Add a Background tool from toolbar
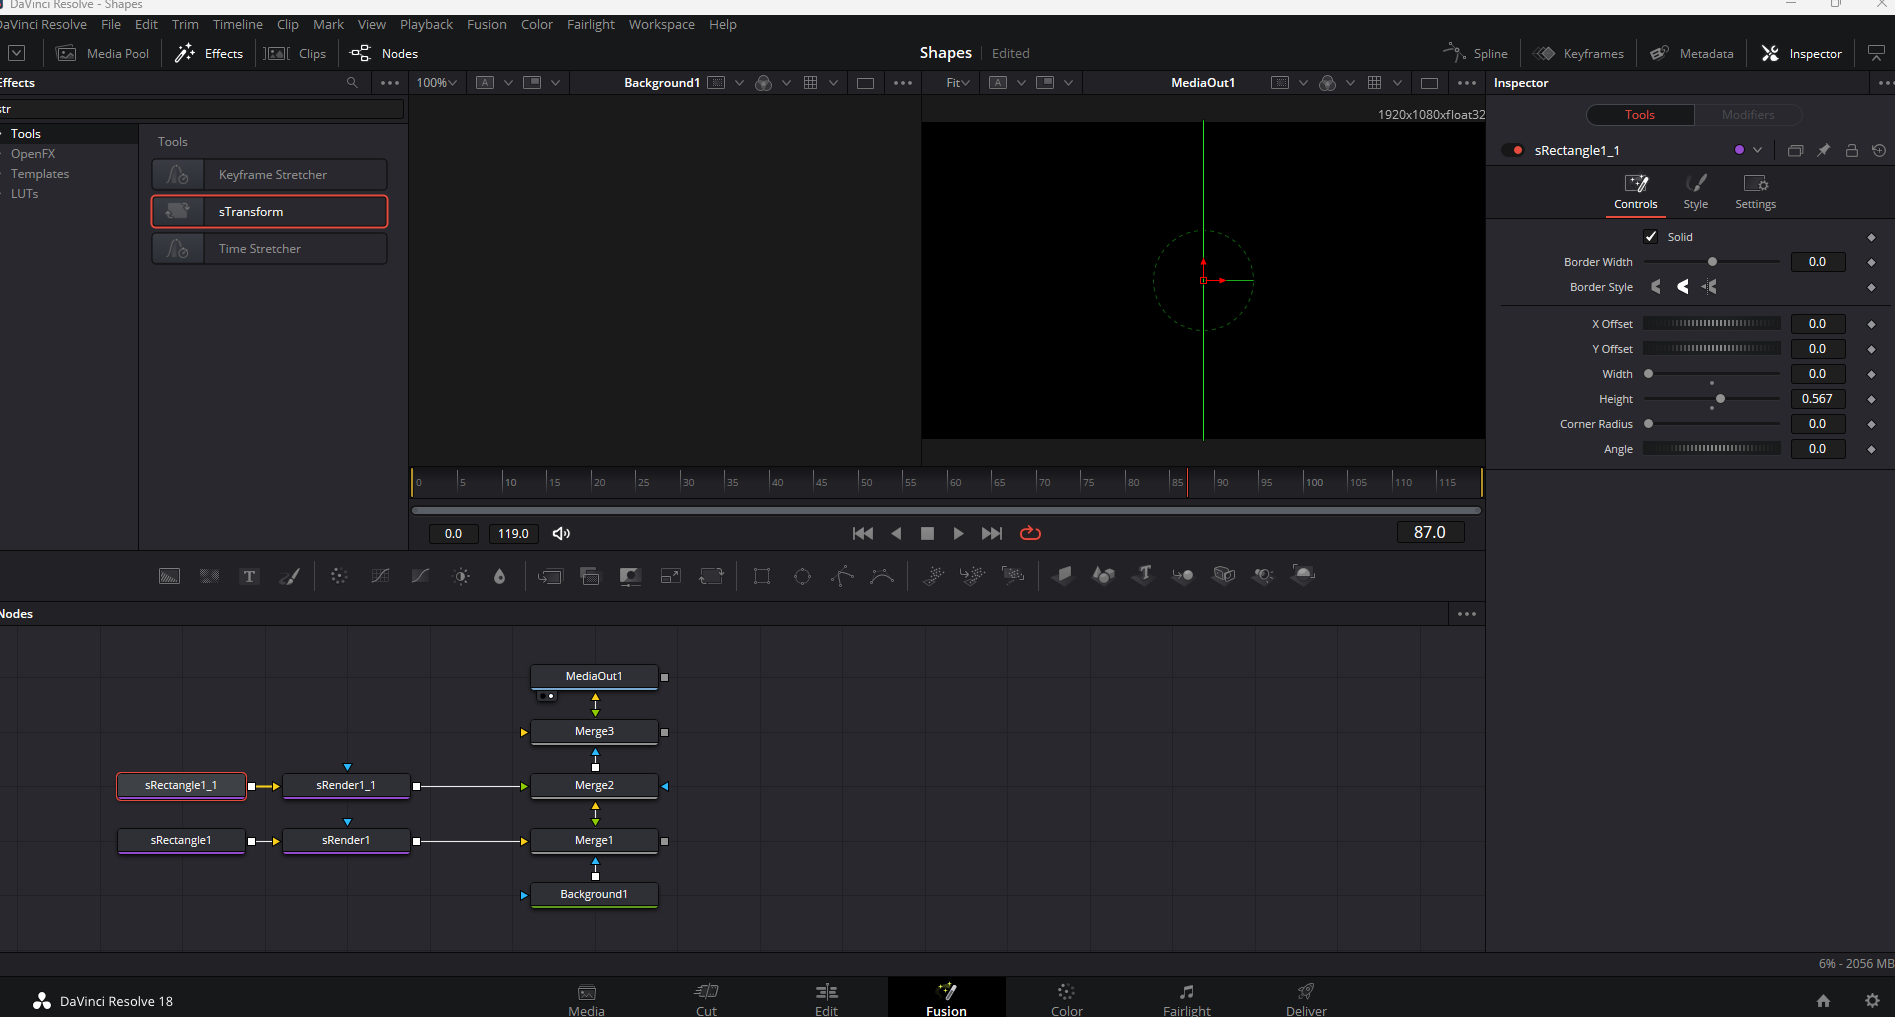 pos(170,576)
